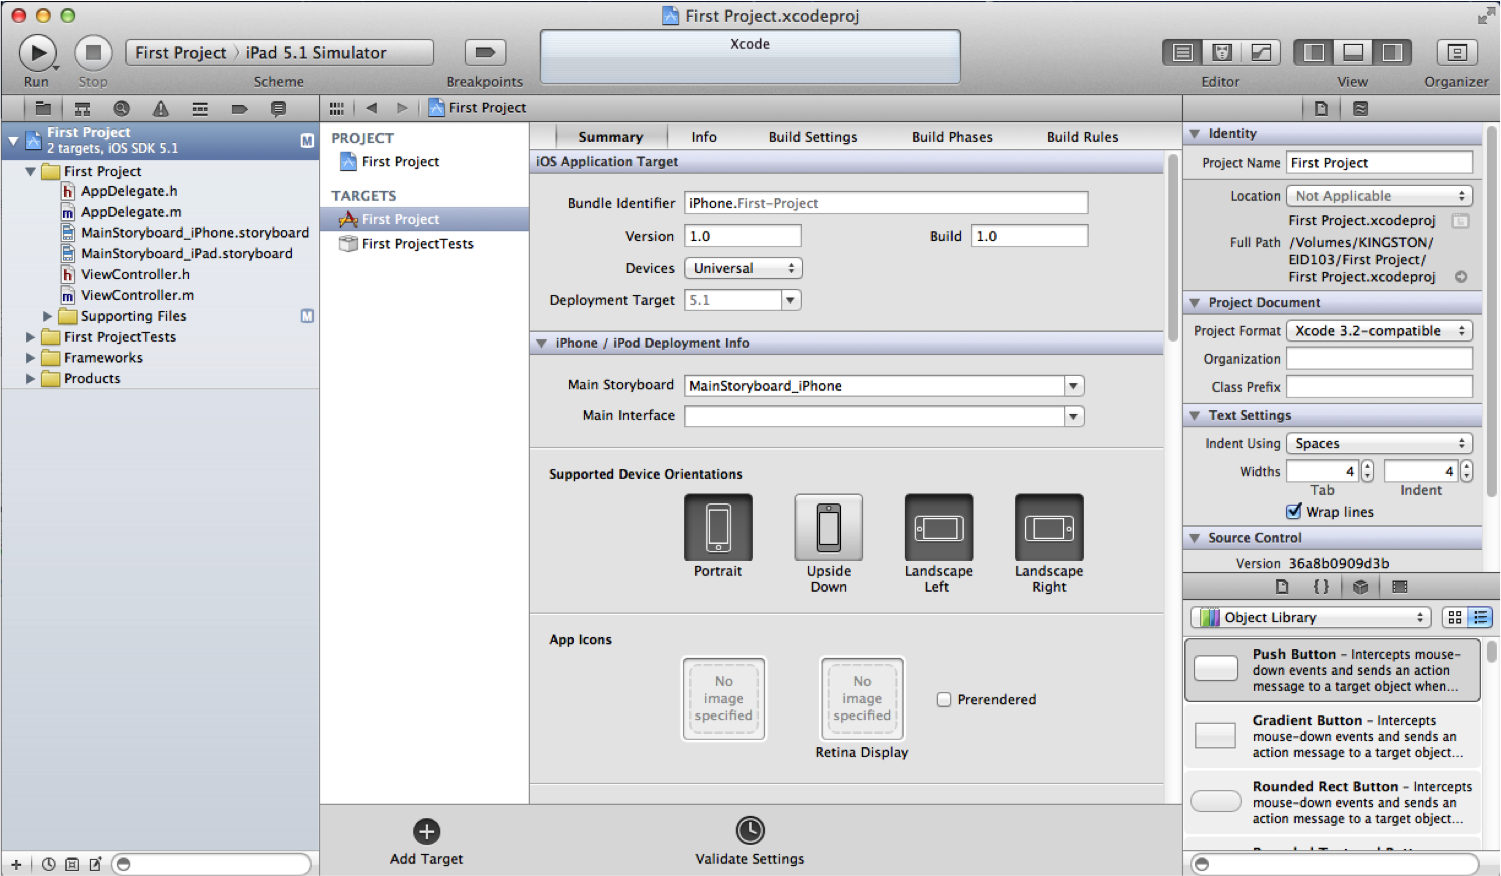Viewport: 1501px width, 876px height.
Task: Open the Main Storyboard combo box
Action: (x=1073, y=386)
